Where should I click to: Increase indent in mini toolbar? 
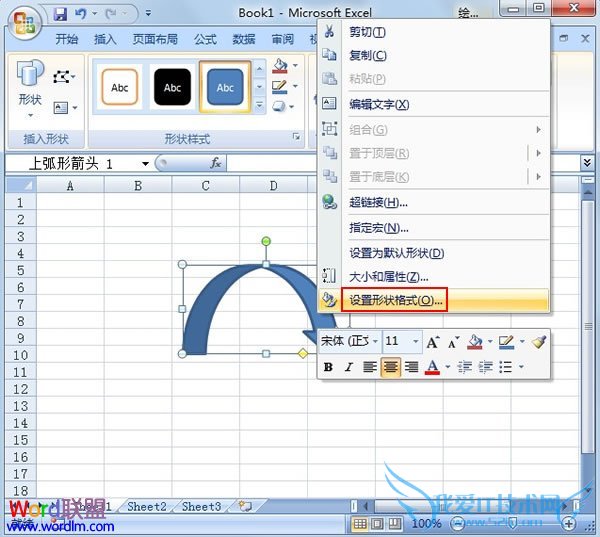tap(486, 367)
